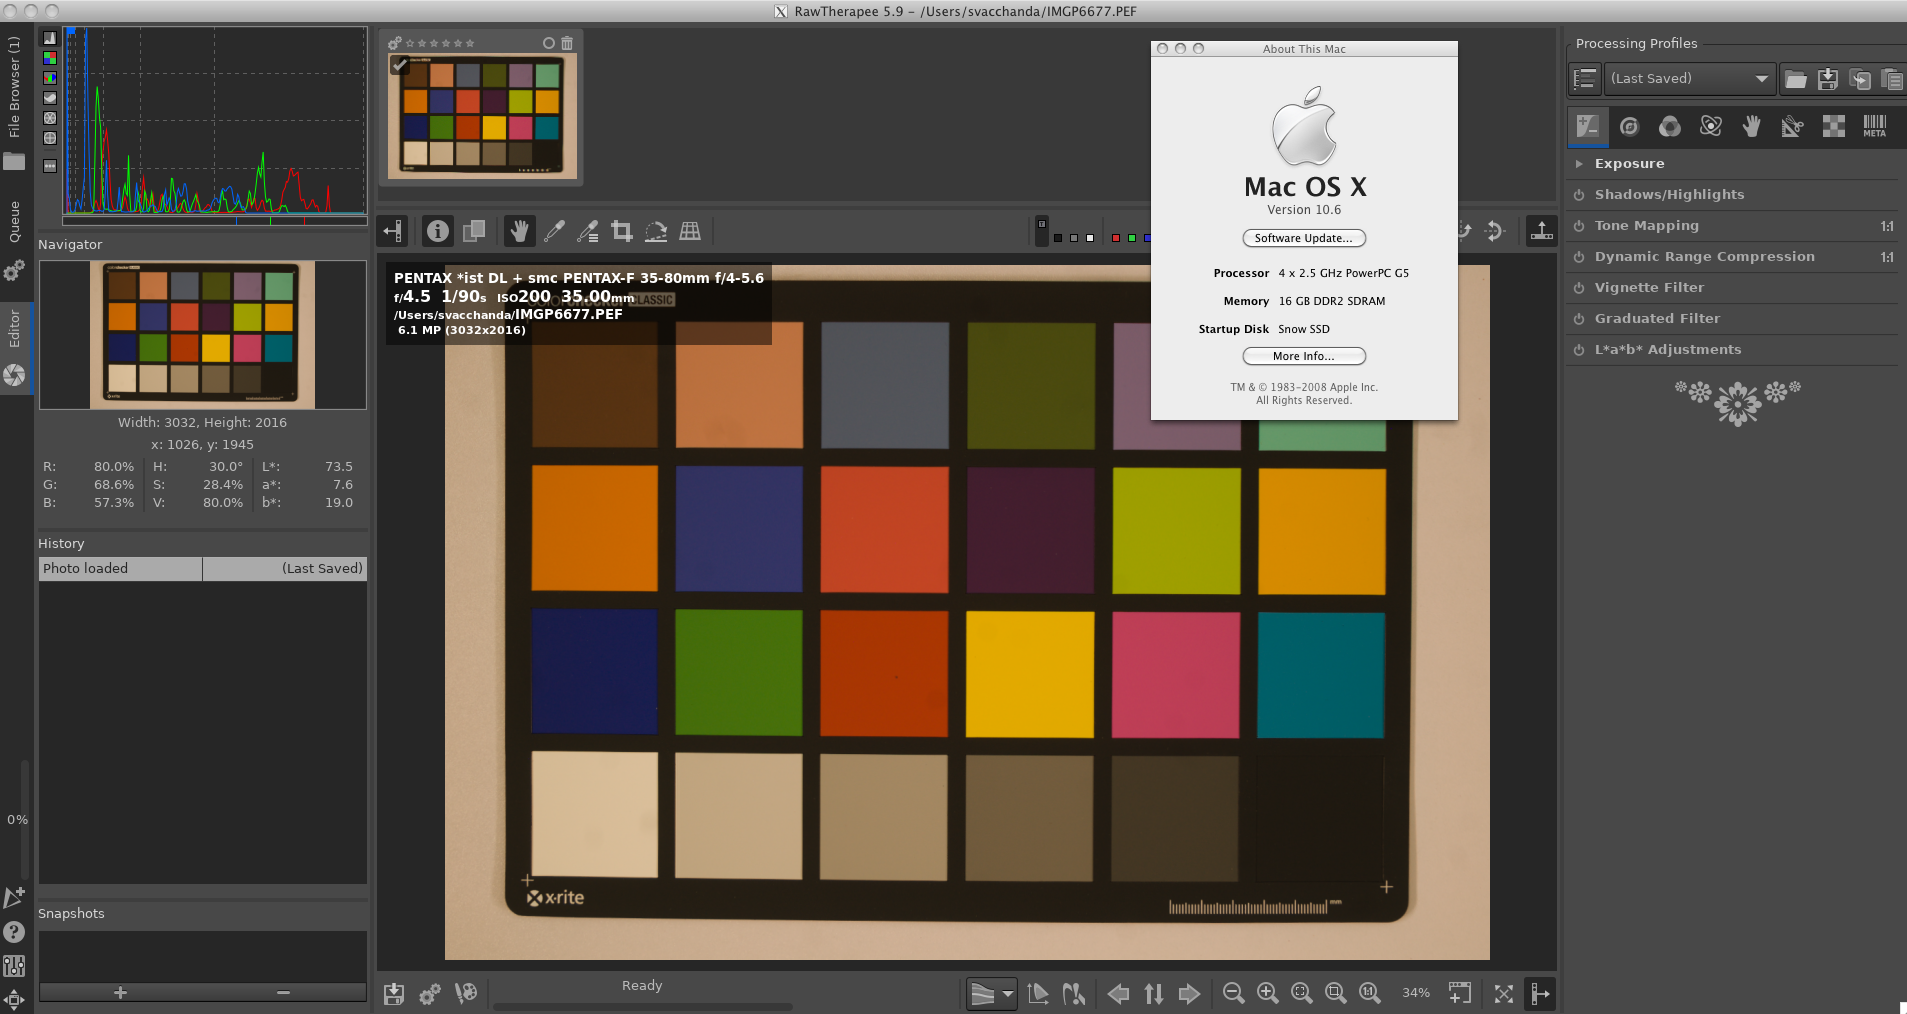
Task: Activate the Perspective correction grid tool
Action: 690,232
